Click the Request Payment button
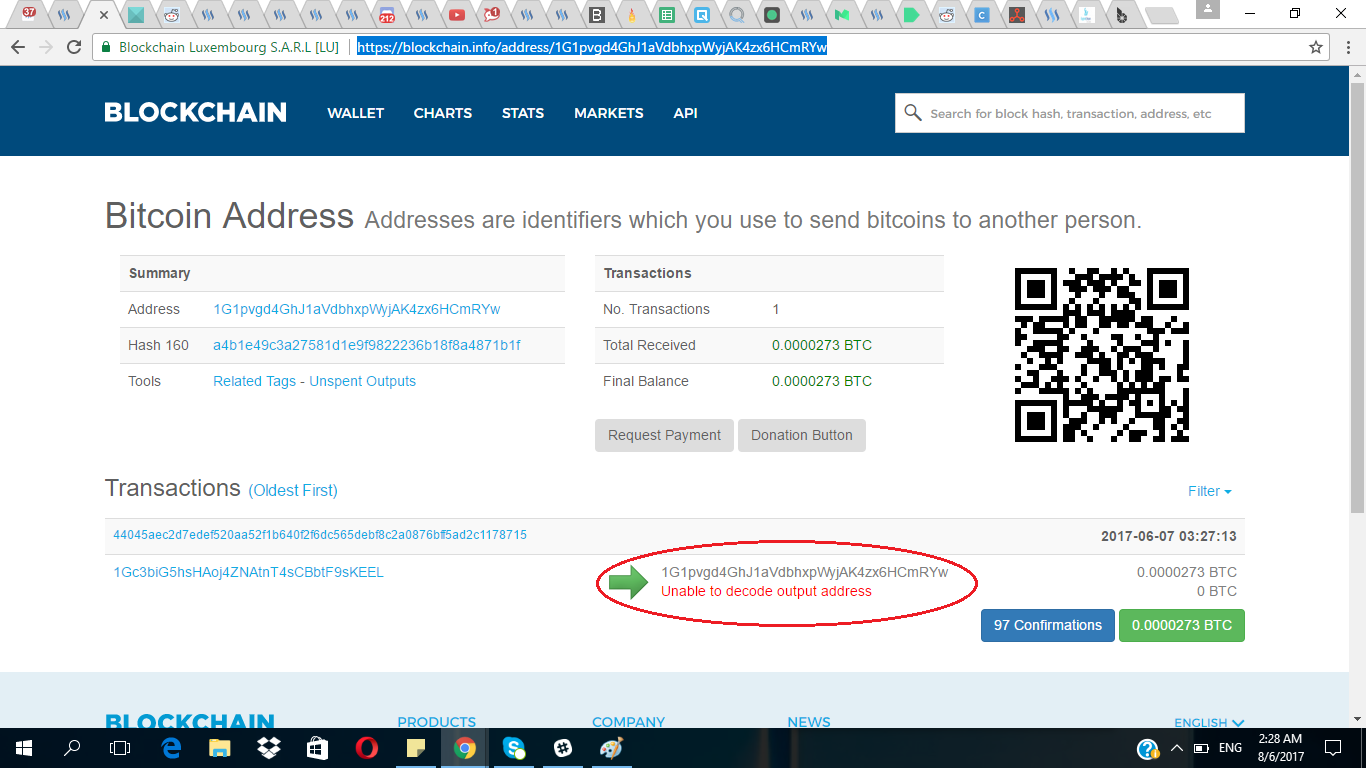This screenshot has width=1366, height=768. point(664,435)
